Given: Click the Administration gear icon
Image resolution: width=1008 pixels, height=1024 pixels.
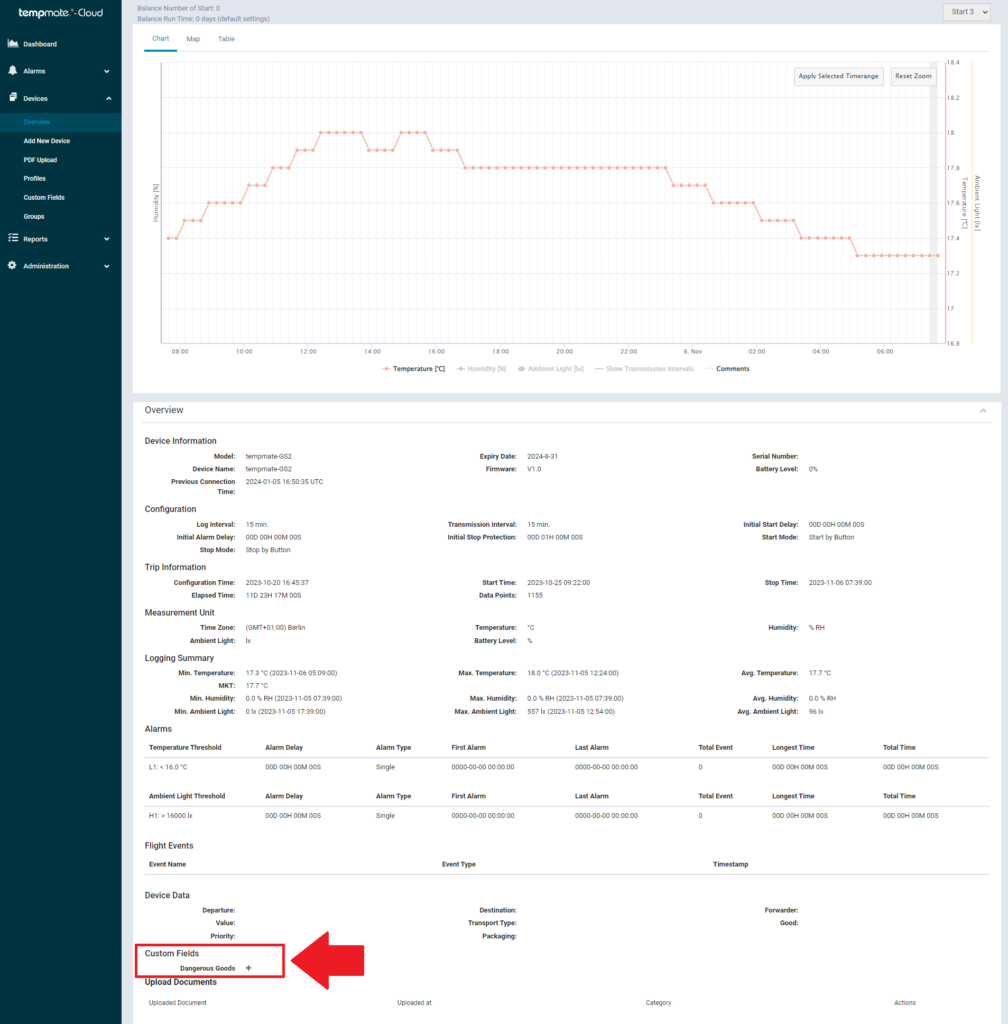Looking at the screenshot, I should click(x=12, y=265).
